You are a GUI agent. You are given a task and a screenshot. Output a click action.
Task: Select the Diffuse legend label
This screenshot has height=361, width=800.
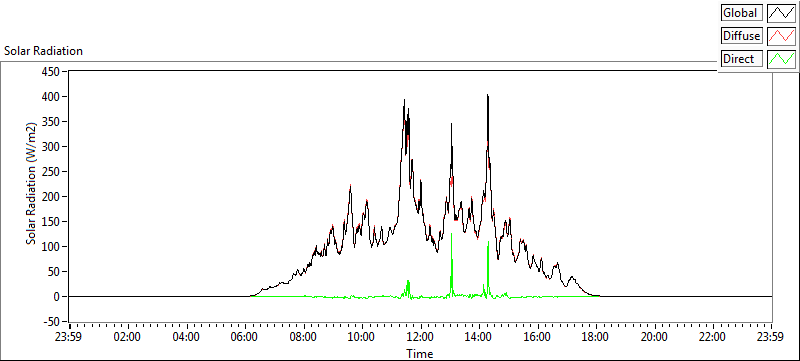pos(742,36)
